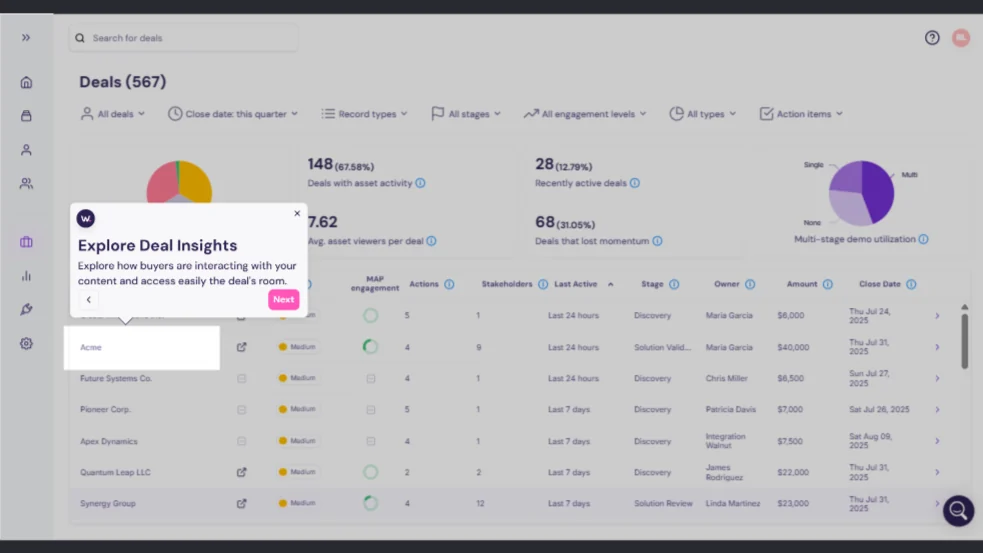Open the bar chart analytics sidebar icon
Viewport: 983px width, 553px height.
26,276
